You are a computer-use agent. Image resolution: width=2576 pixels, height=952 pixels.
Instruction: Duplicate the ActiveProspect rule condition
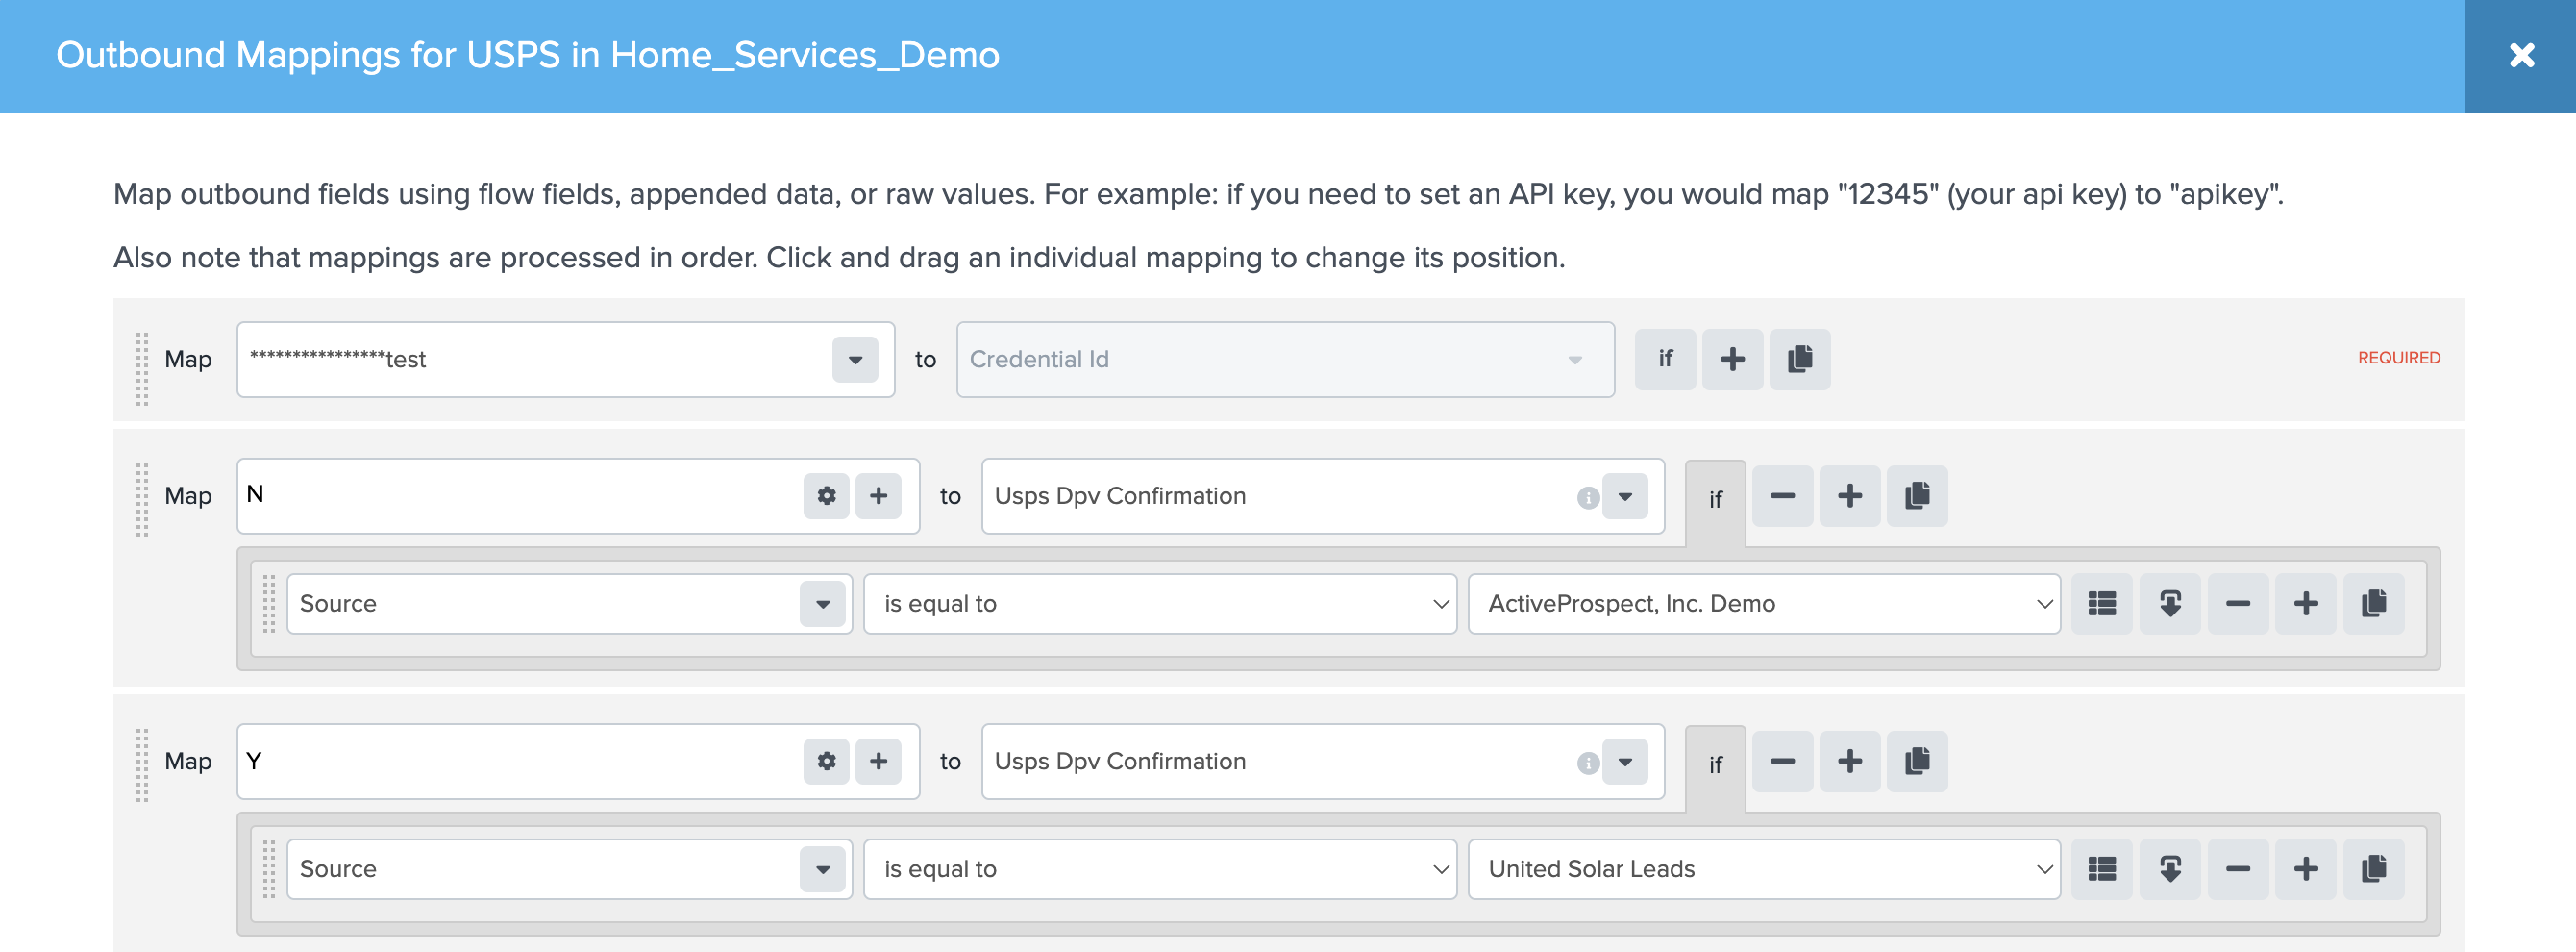(x=2373, y=604)
